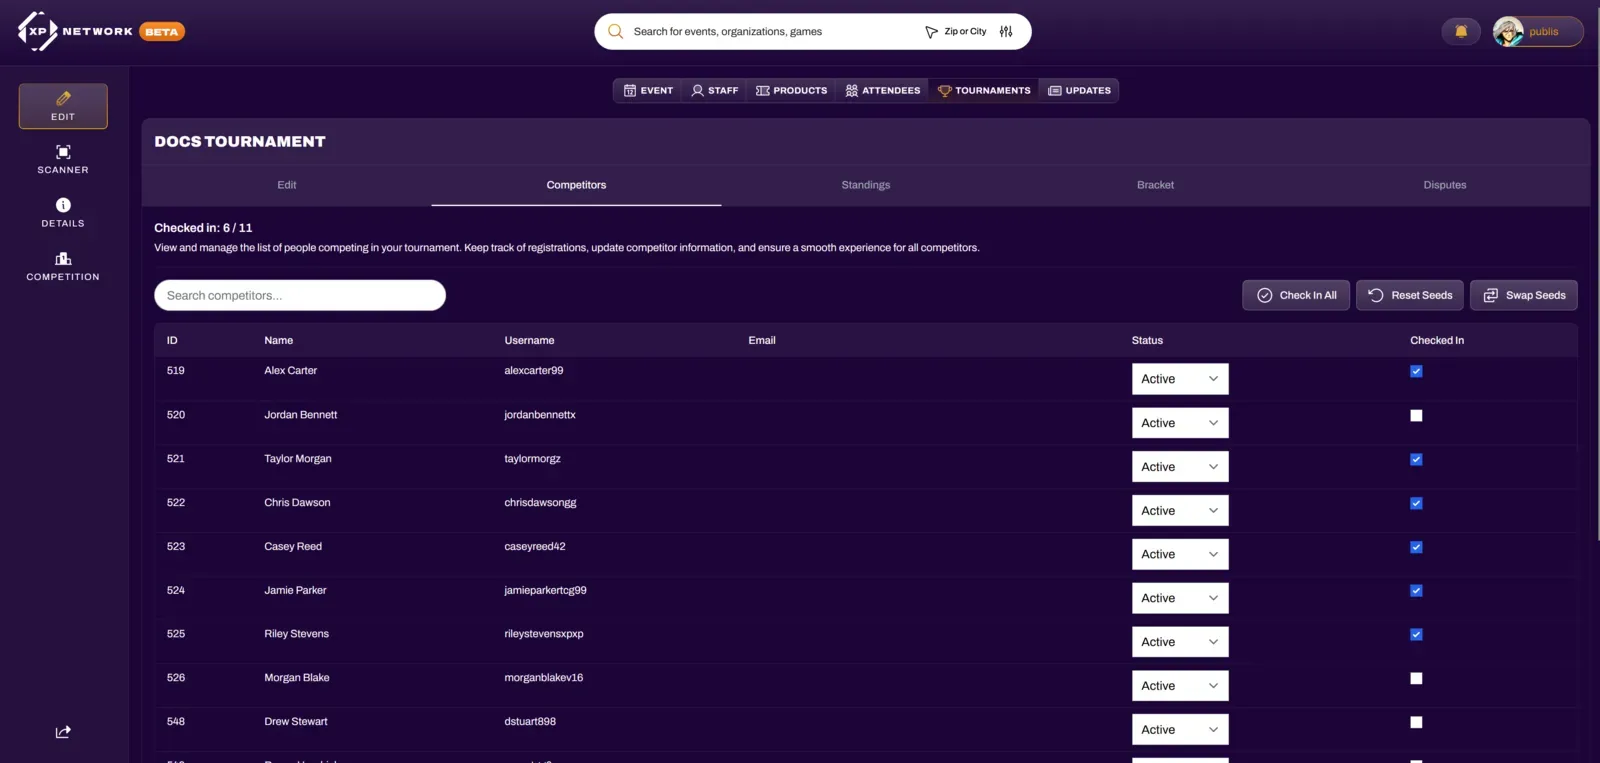
Task: Click the share icon at sidebar bottom
Action: 63,732
